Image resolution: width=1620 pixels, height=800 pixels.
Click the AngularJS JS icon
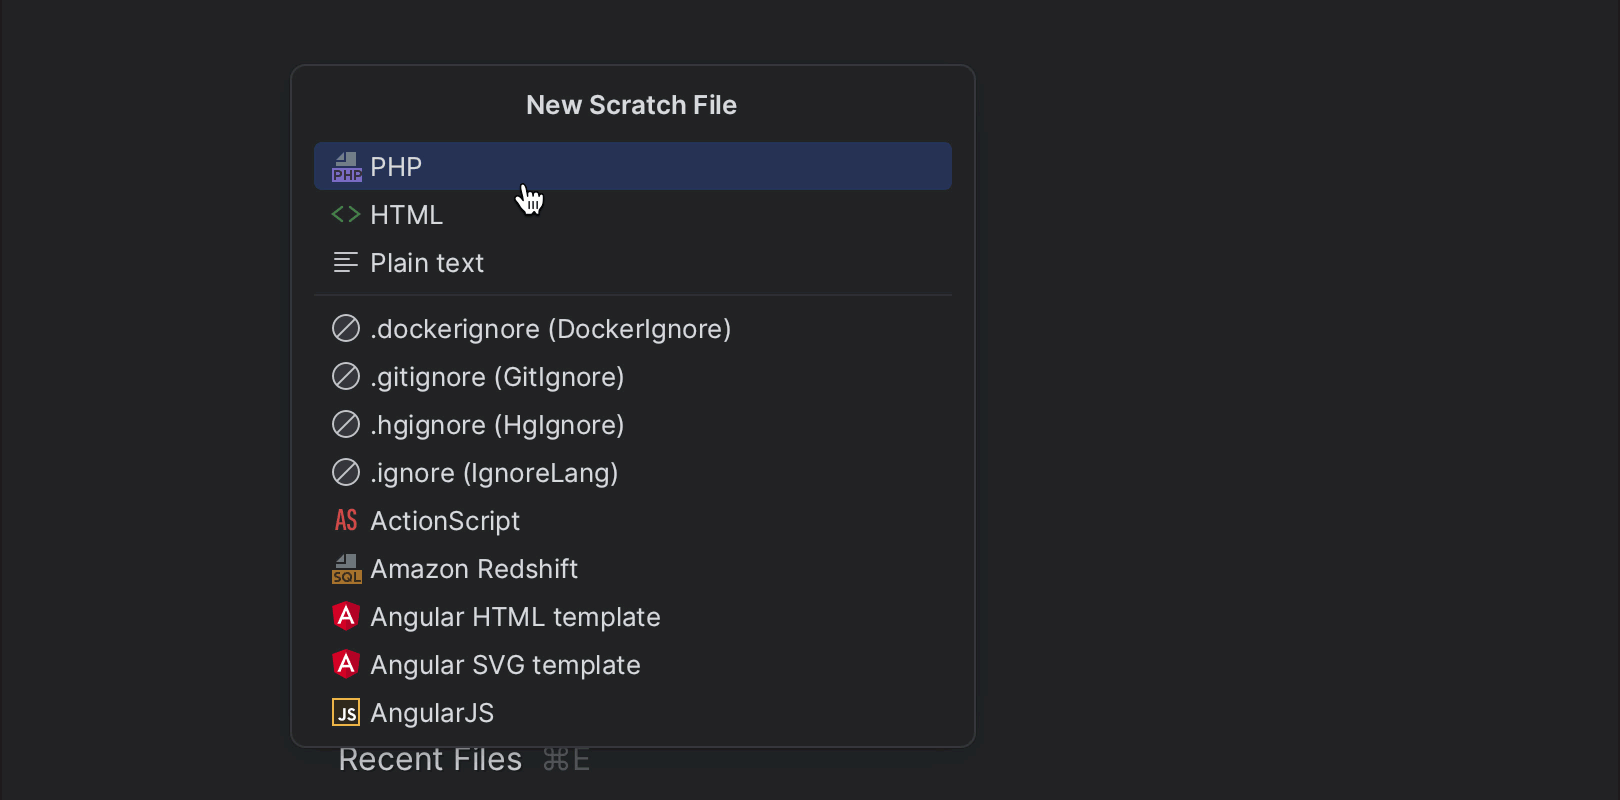[346, 713]
